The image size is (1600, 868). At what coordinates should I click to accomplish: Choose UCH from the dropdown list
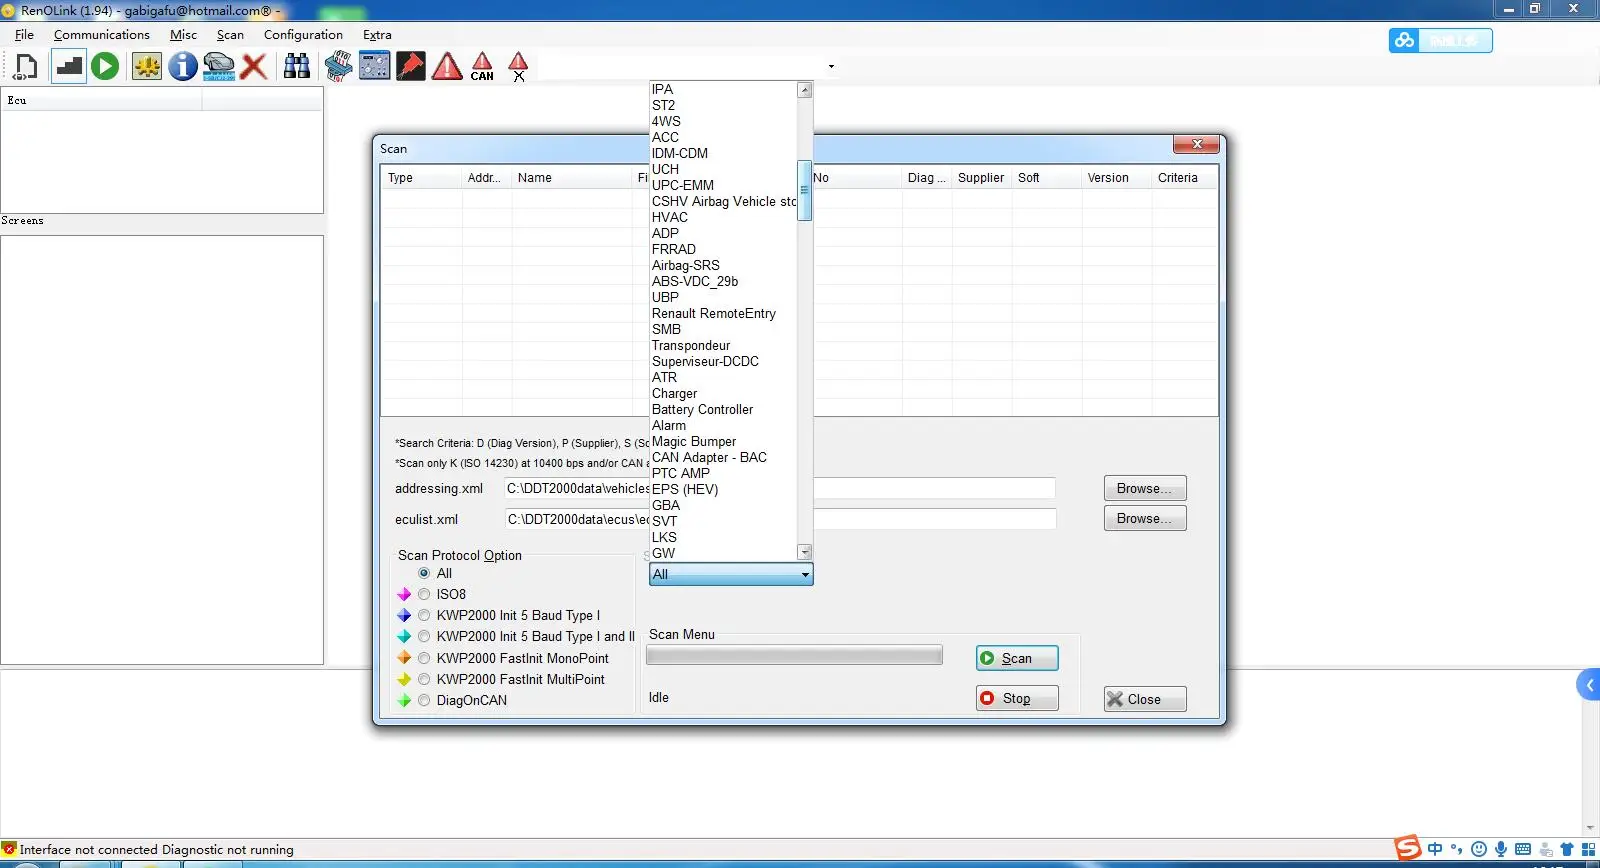click(665, 169)
